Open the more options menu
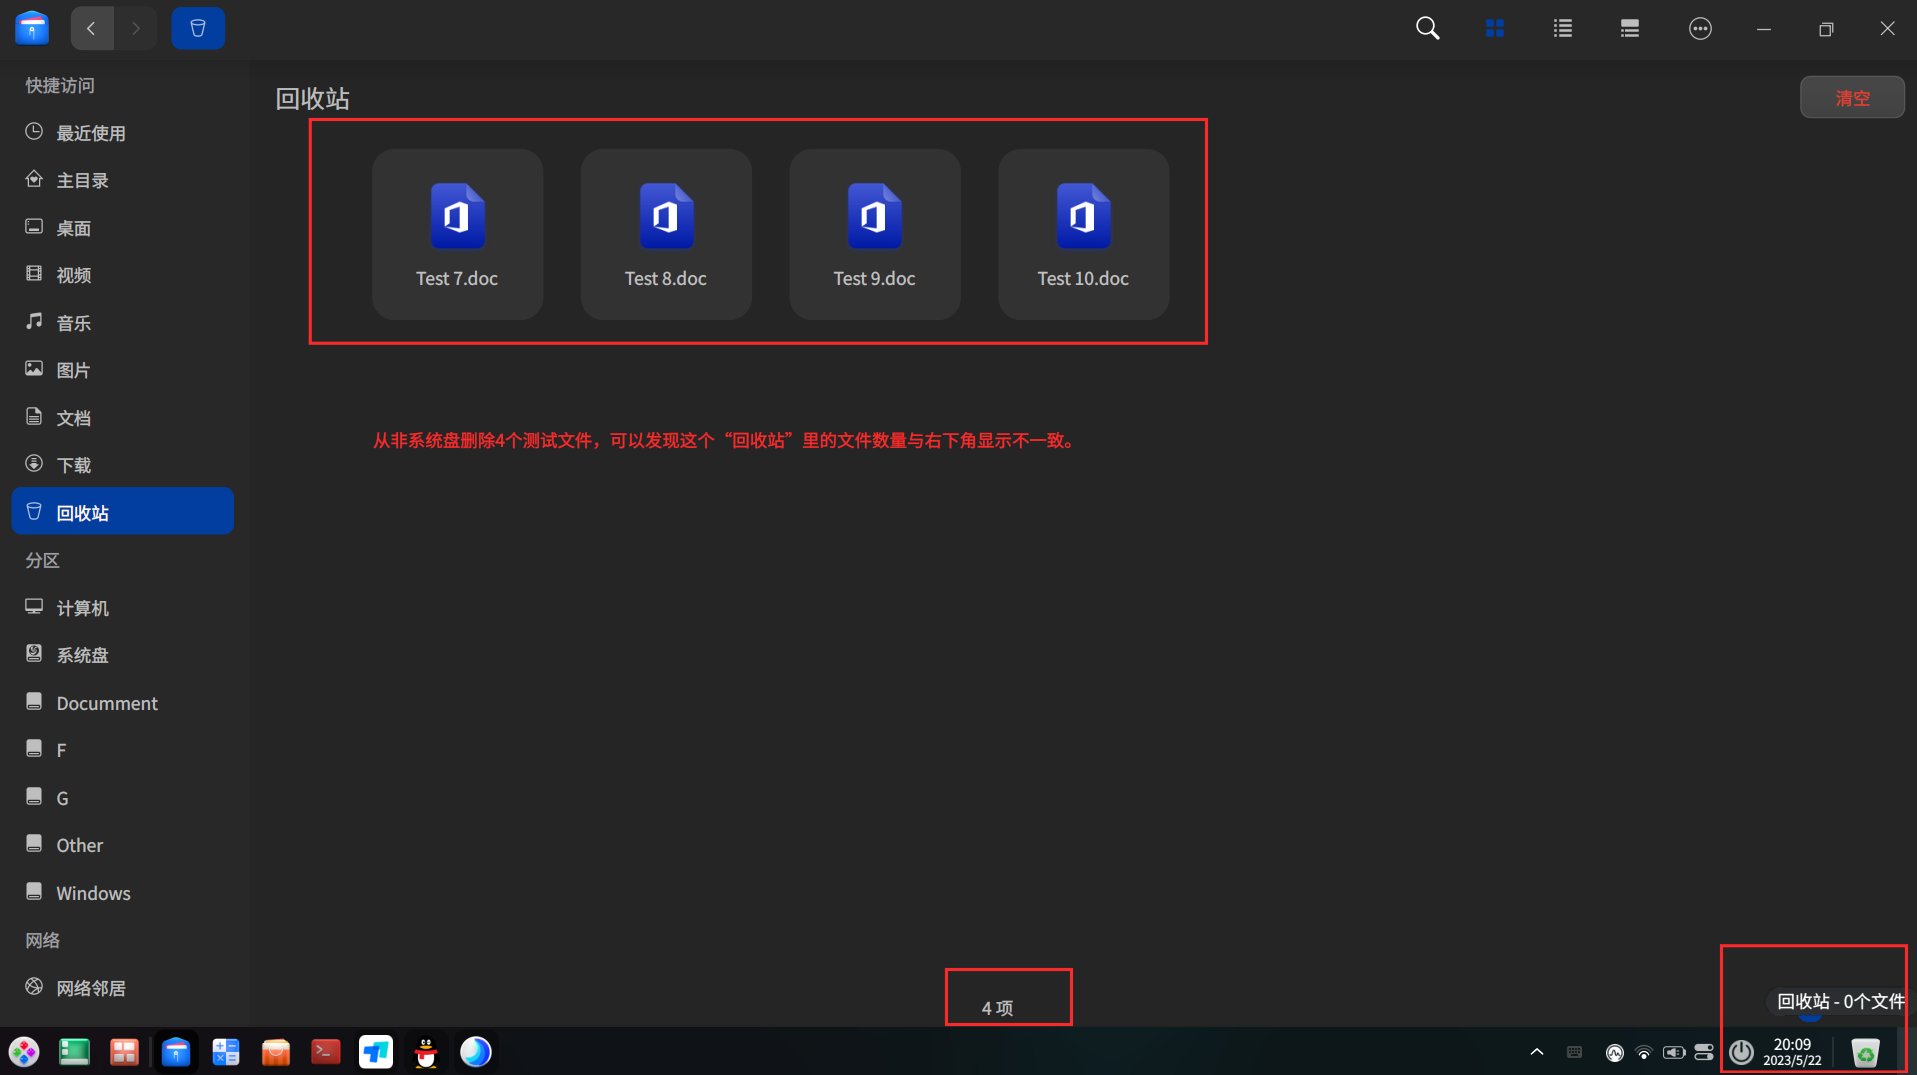Image resolution: width=1917 pixels, height=1075 pixels. click(1700, 28)
